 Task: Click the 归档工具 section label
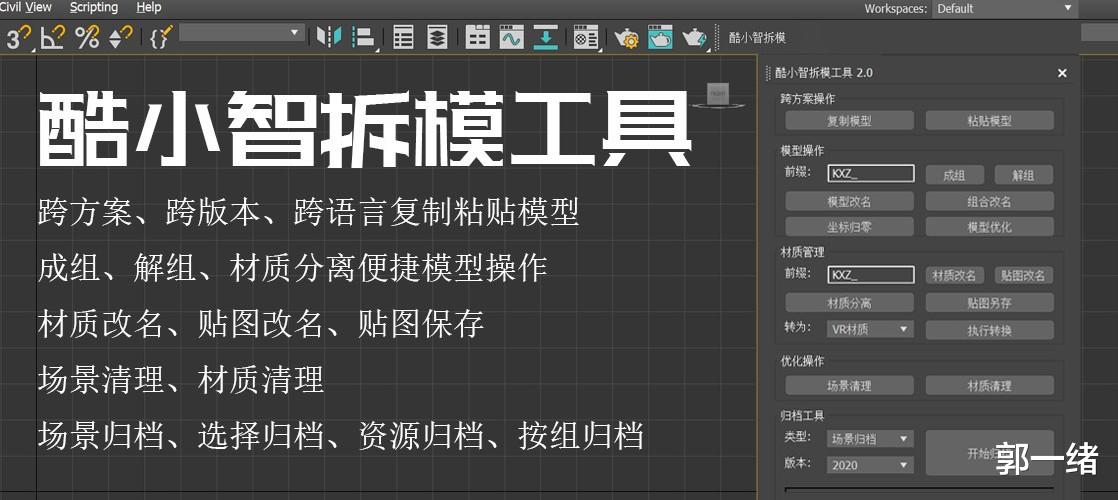pos(803,415)
